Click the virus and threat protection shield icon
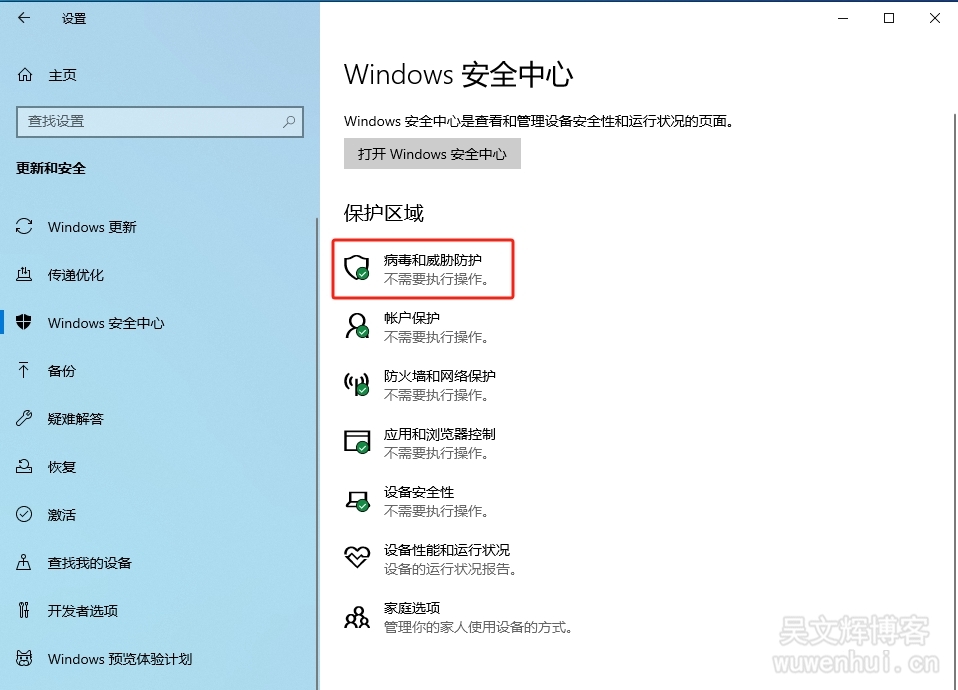 357,268
